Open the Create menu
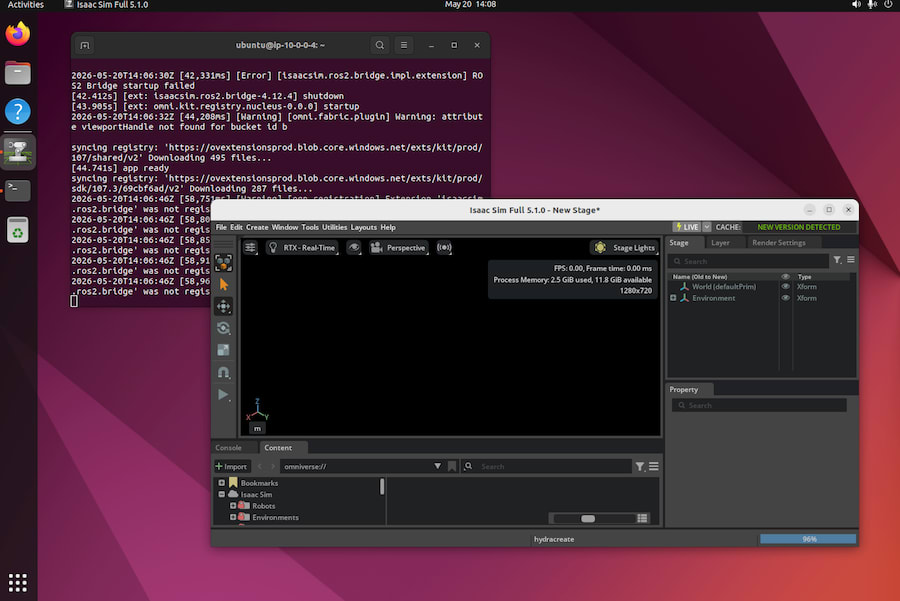Screen dimensions: 900x601 pos(257,227)
